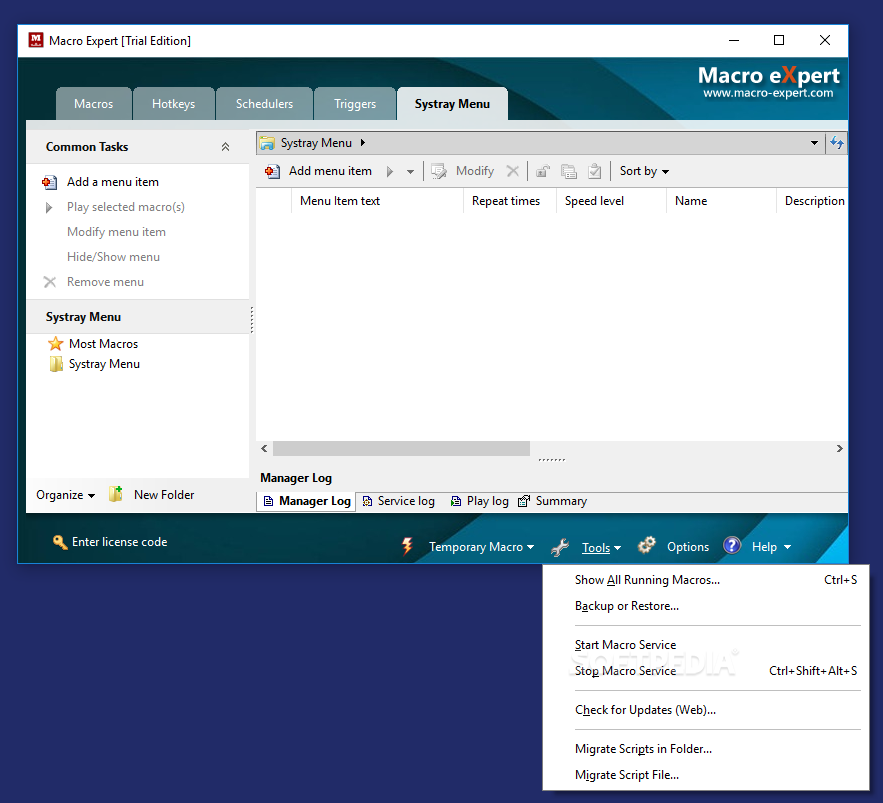The image size is (883, 803).
Task: Click the Modify toolbar icon
Action: pos(439,171)
